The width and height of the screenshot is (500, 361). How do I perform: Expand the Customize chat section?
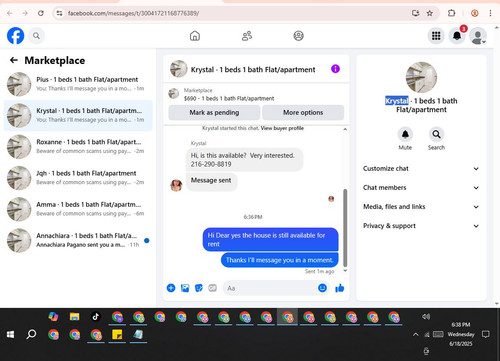point(421,169)
